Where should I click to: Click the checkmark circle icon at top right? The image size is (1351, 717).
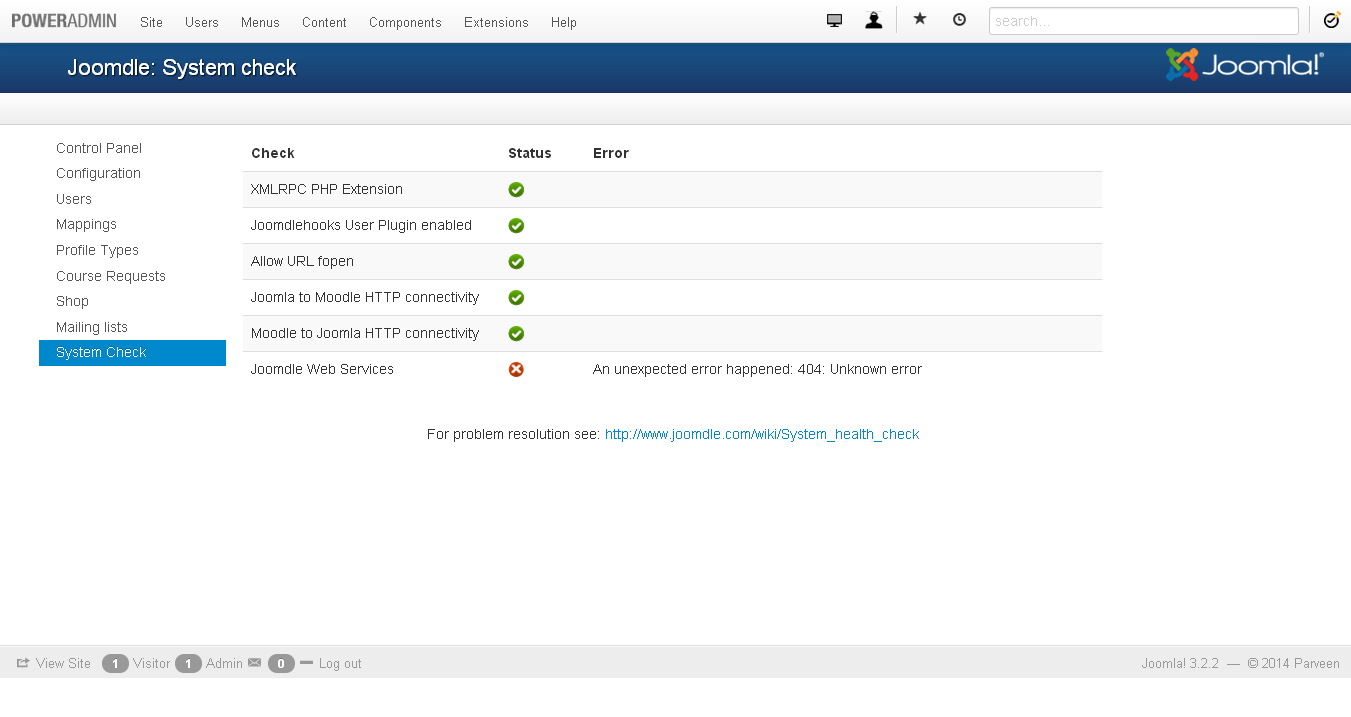1331,20
